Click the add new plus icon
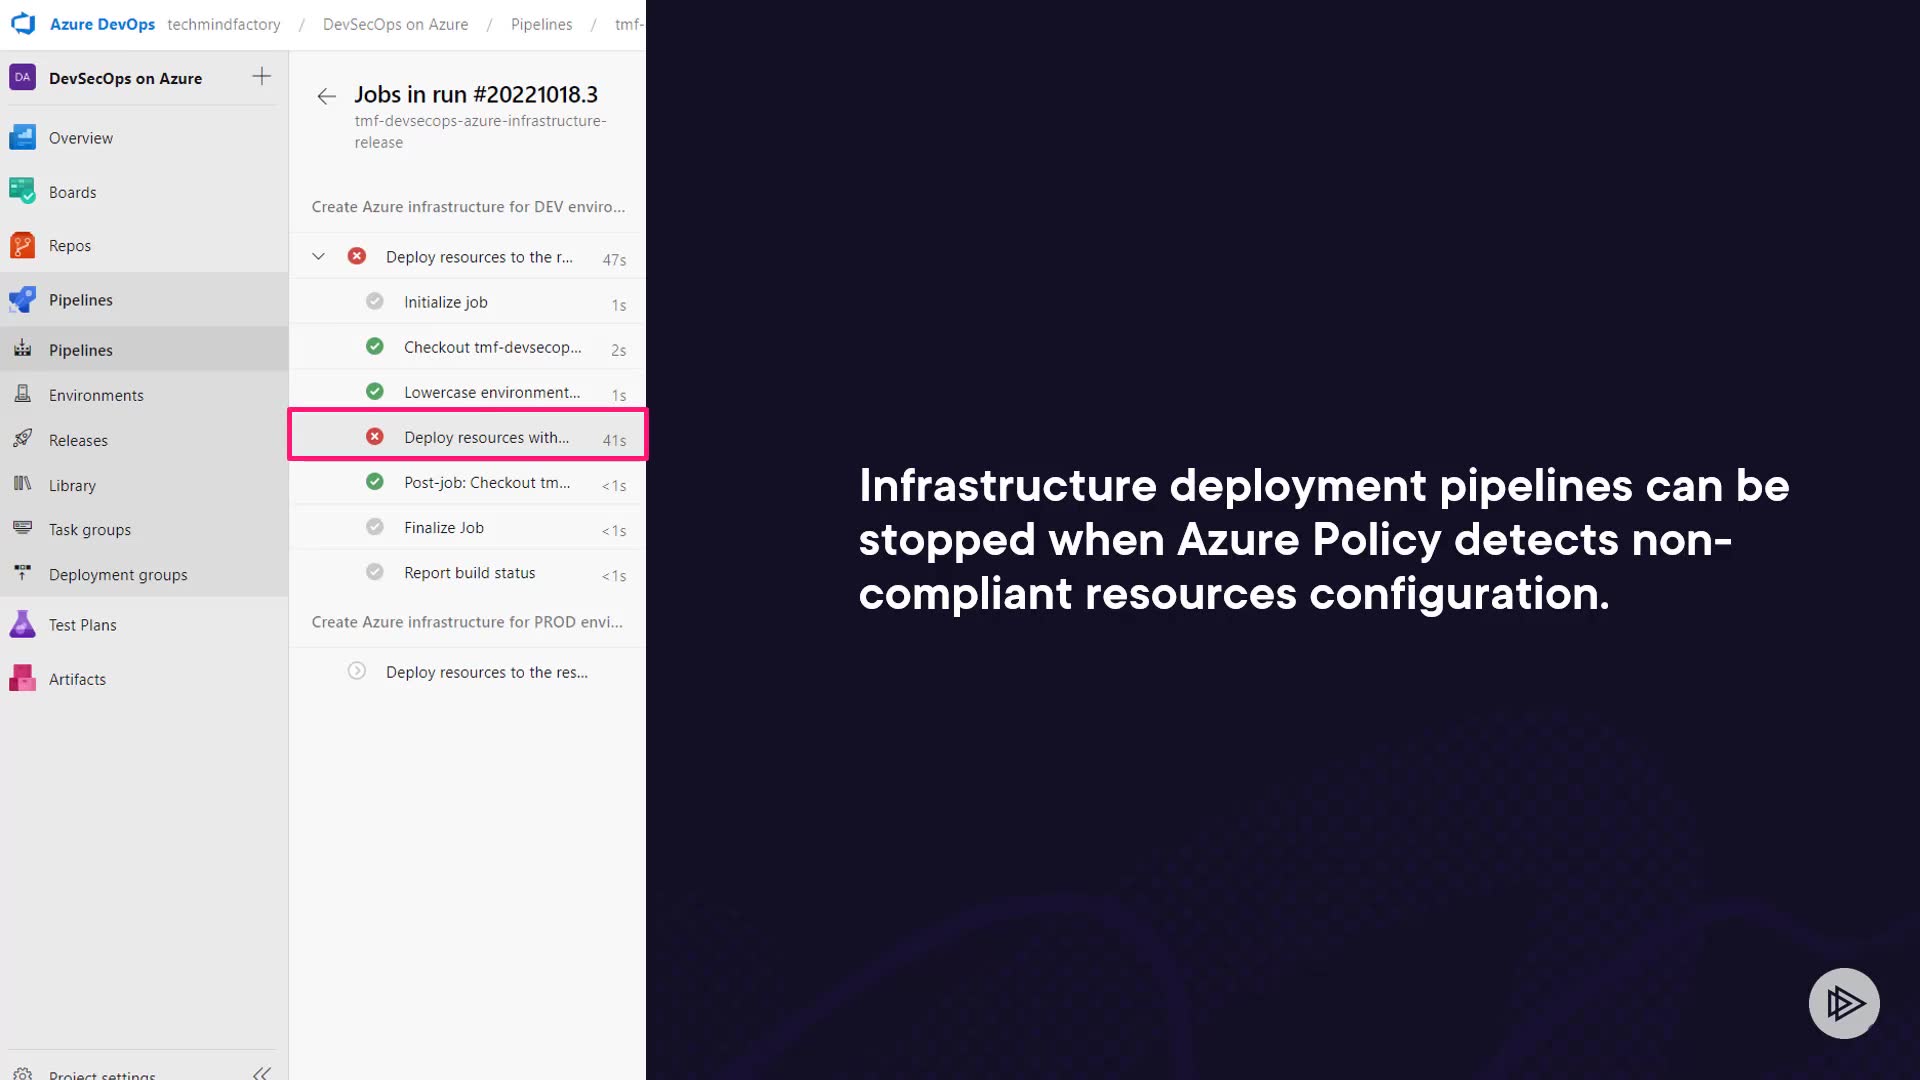This screenshot has height=1080, width=1920. coord(261,76)
